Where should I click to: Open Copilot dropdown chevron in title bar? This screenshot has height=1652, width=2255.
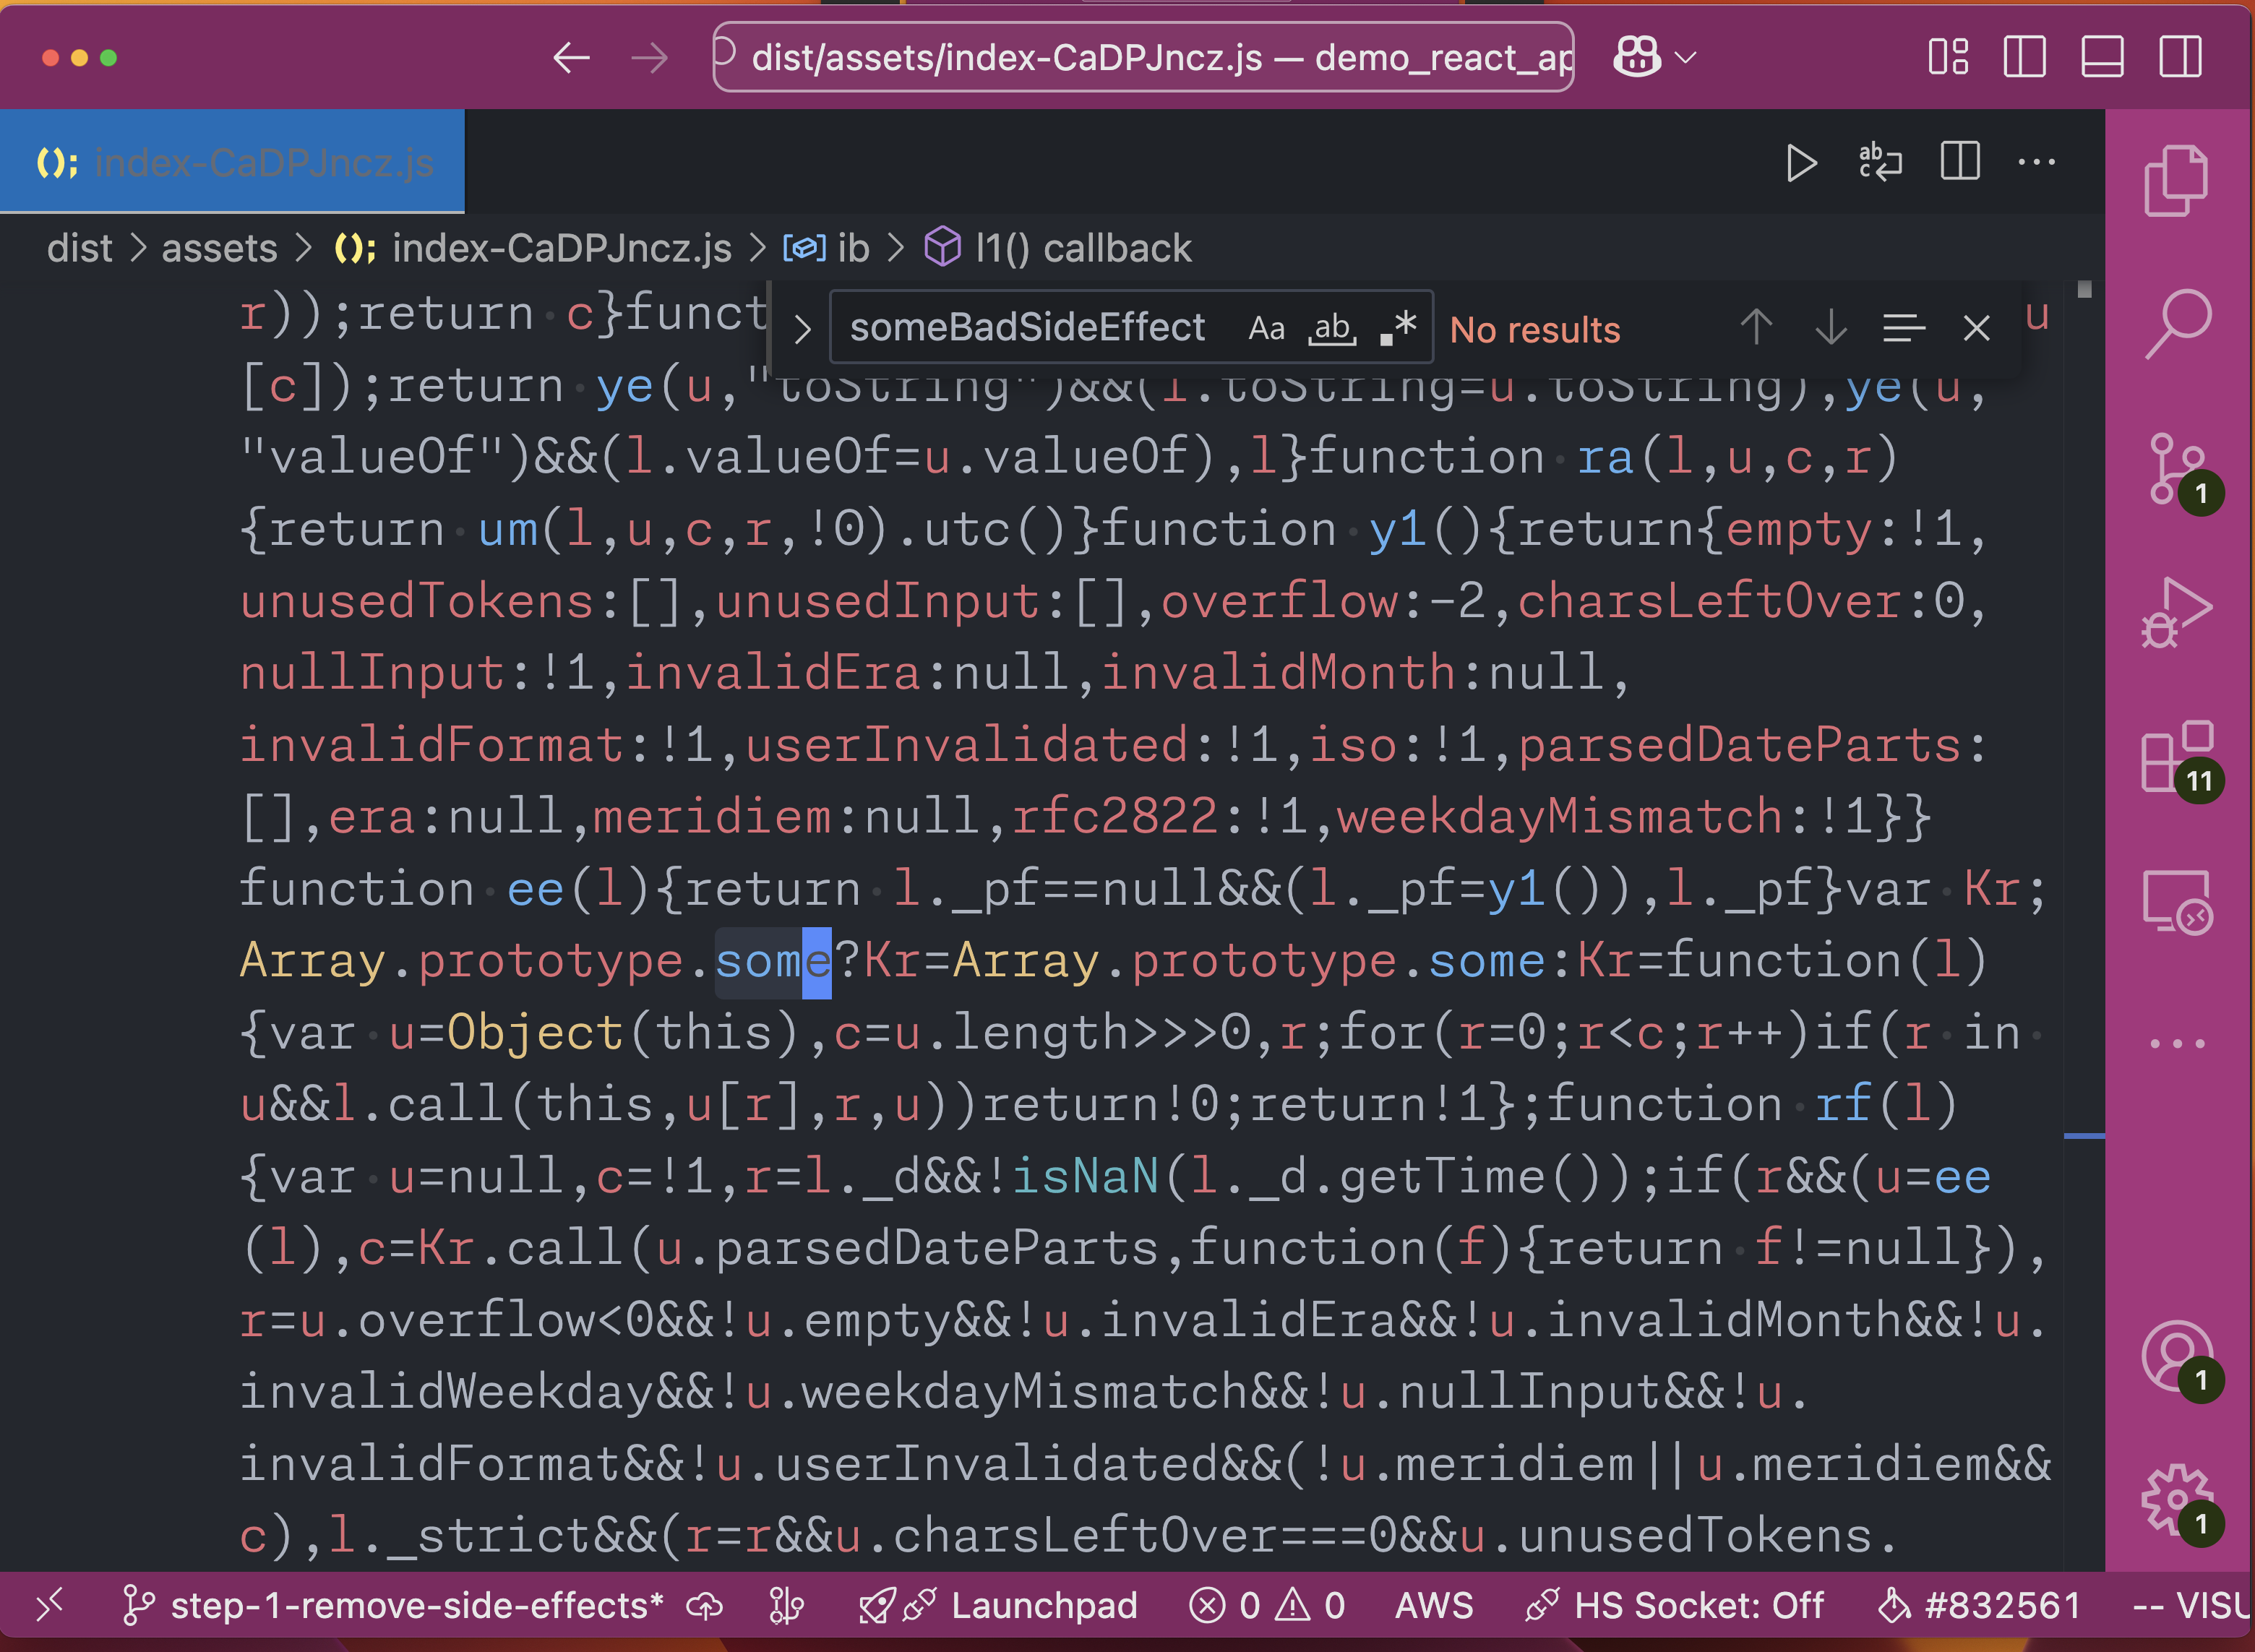[x=1686, y=58]
